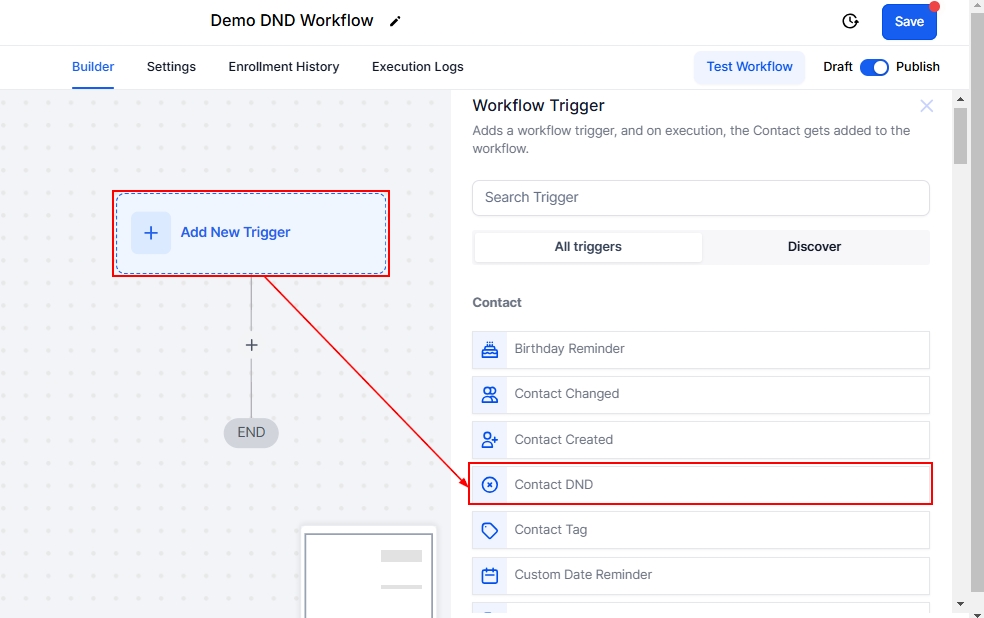View the Execution Logs tab
984x618 pixels.
click(x=418, y=67)
